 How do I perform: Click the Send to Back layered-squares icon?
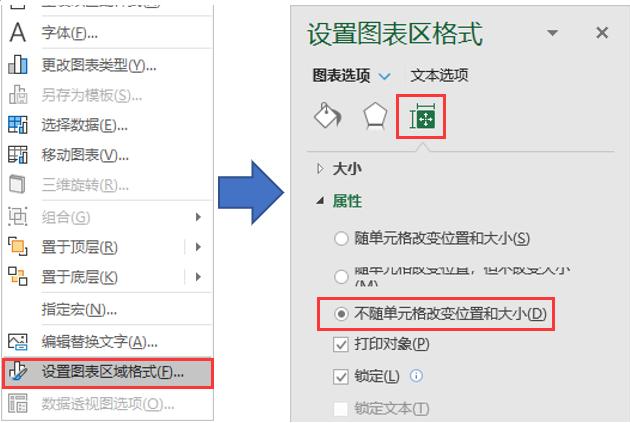[18, 276]
